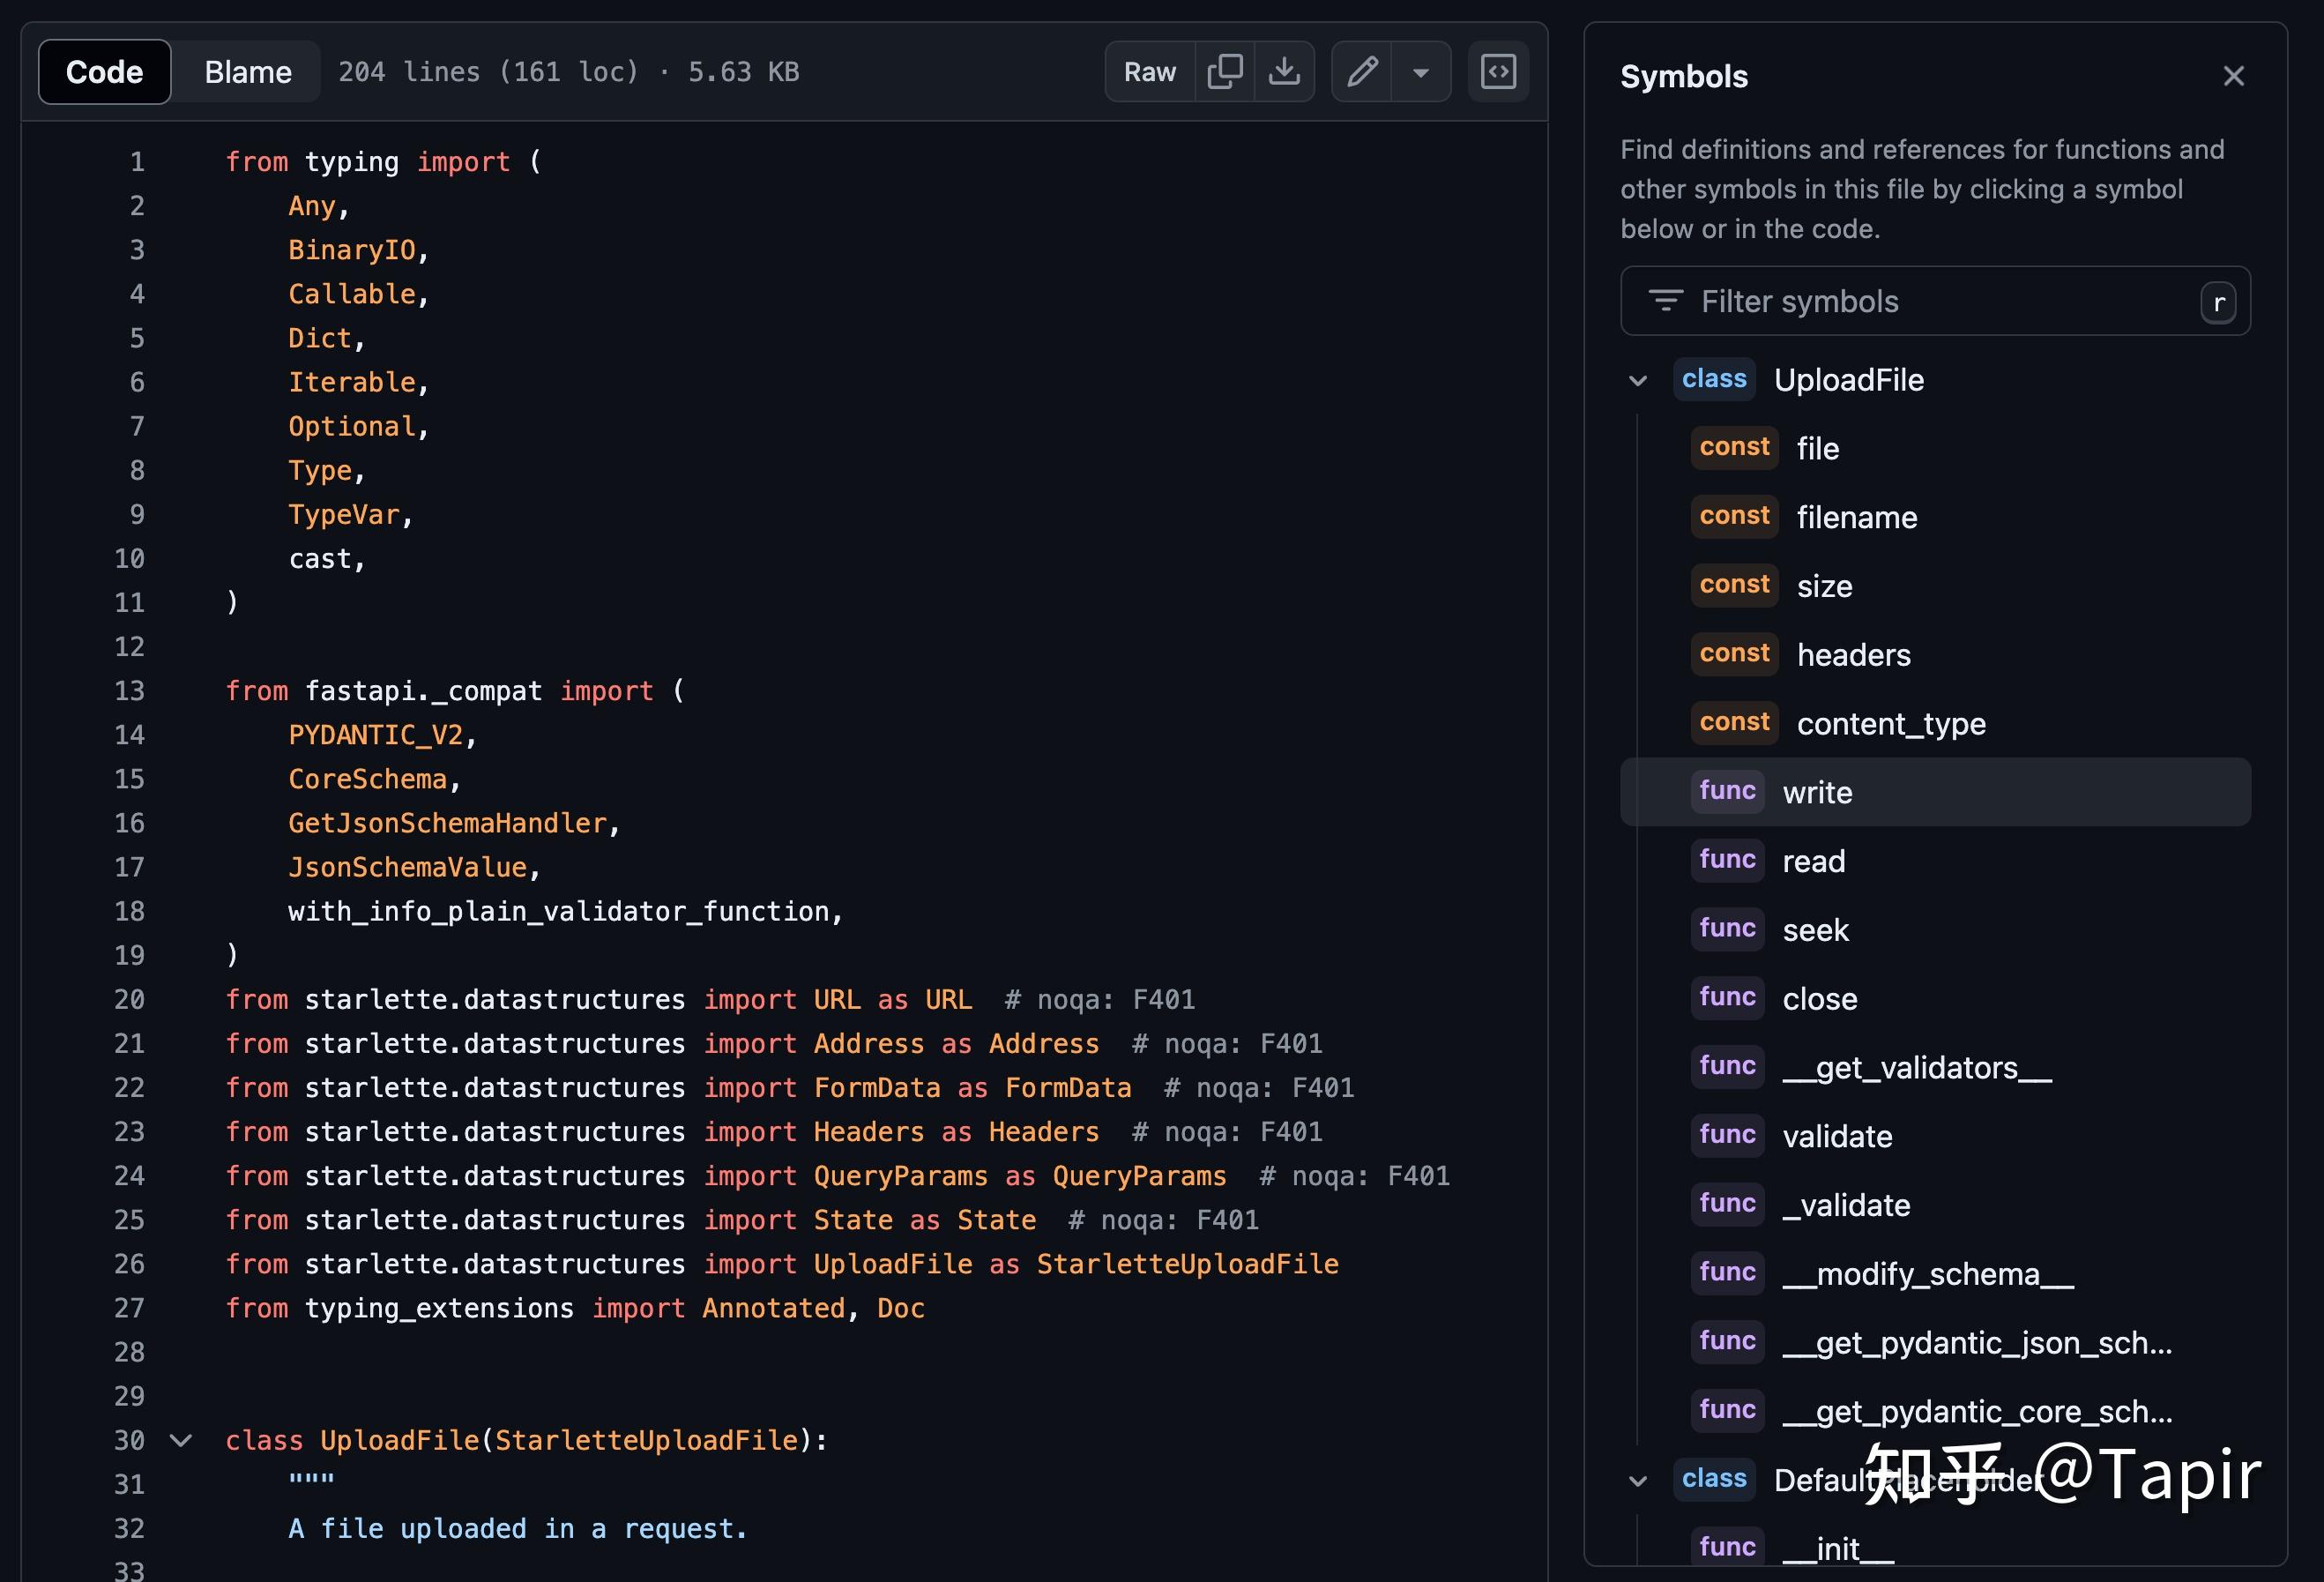Image resolution: width=2324 pixels, height=1582 pixels.
Task: Click line number 20 in gutter
Action: (x=129, y=1000)
